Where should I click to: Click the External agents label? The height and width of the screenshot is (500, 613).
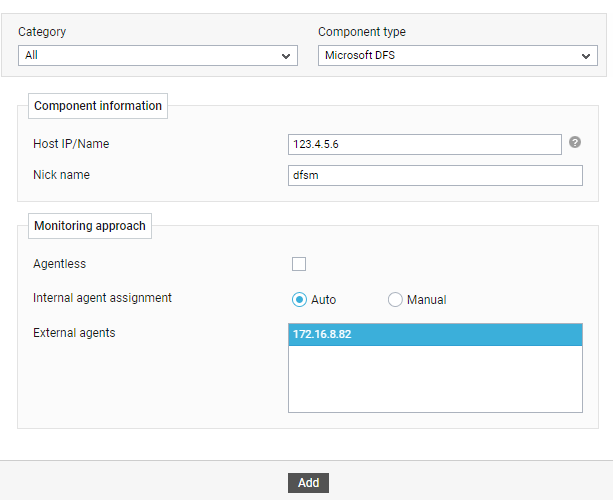74,333
